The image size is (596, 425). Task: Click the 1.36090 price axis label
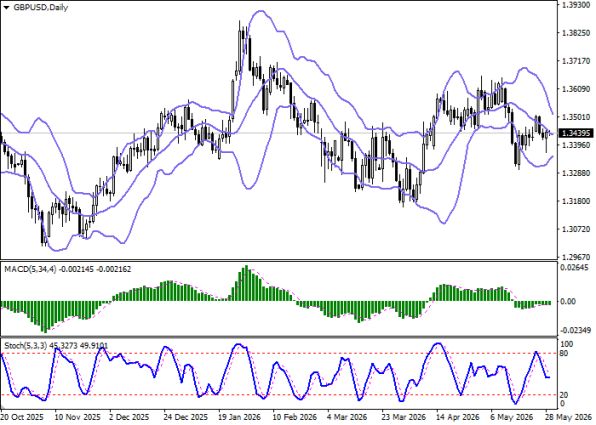[x=575, y=89]
